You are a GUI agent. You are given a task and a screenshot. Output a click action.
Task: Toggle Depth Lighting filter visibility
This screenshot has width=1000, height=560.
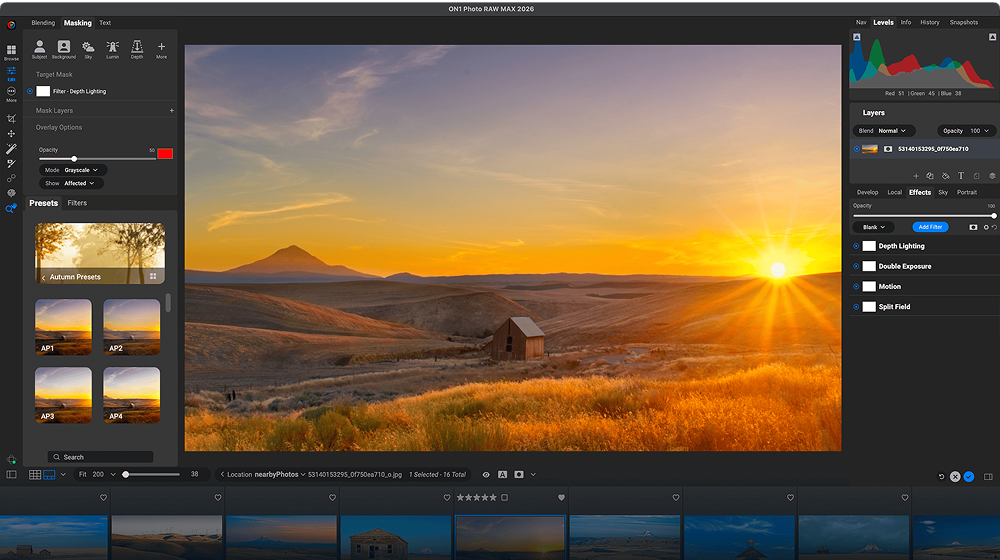pyautogui.click(x=856, y=246)
